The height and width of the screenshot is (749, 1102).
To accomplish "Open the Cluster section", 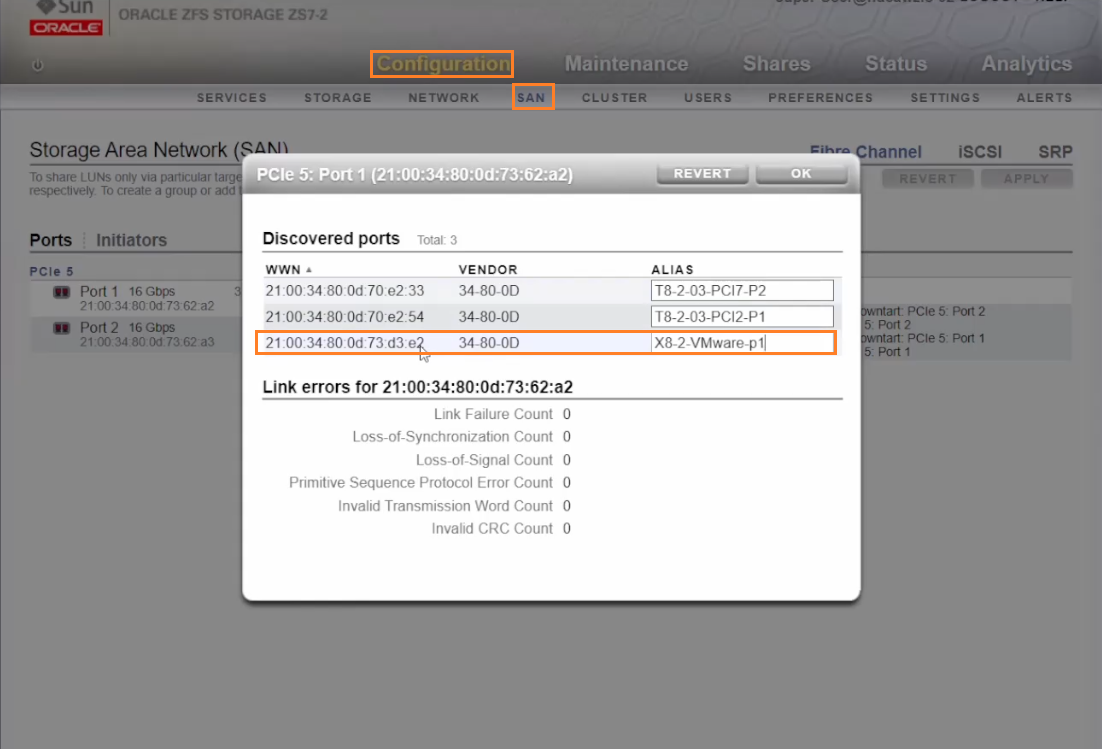I will [x=614, y=98].
